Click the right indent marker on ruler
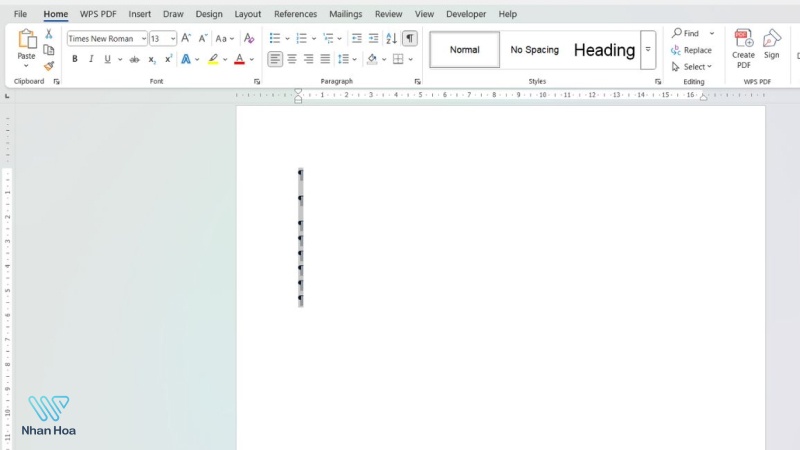This screenshot has height=450, width=800. [x=704, y=96]
